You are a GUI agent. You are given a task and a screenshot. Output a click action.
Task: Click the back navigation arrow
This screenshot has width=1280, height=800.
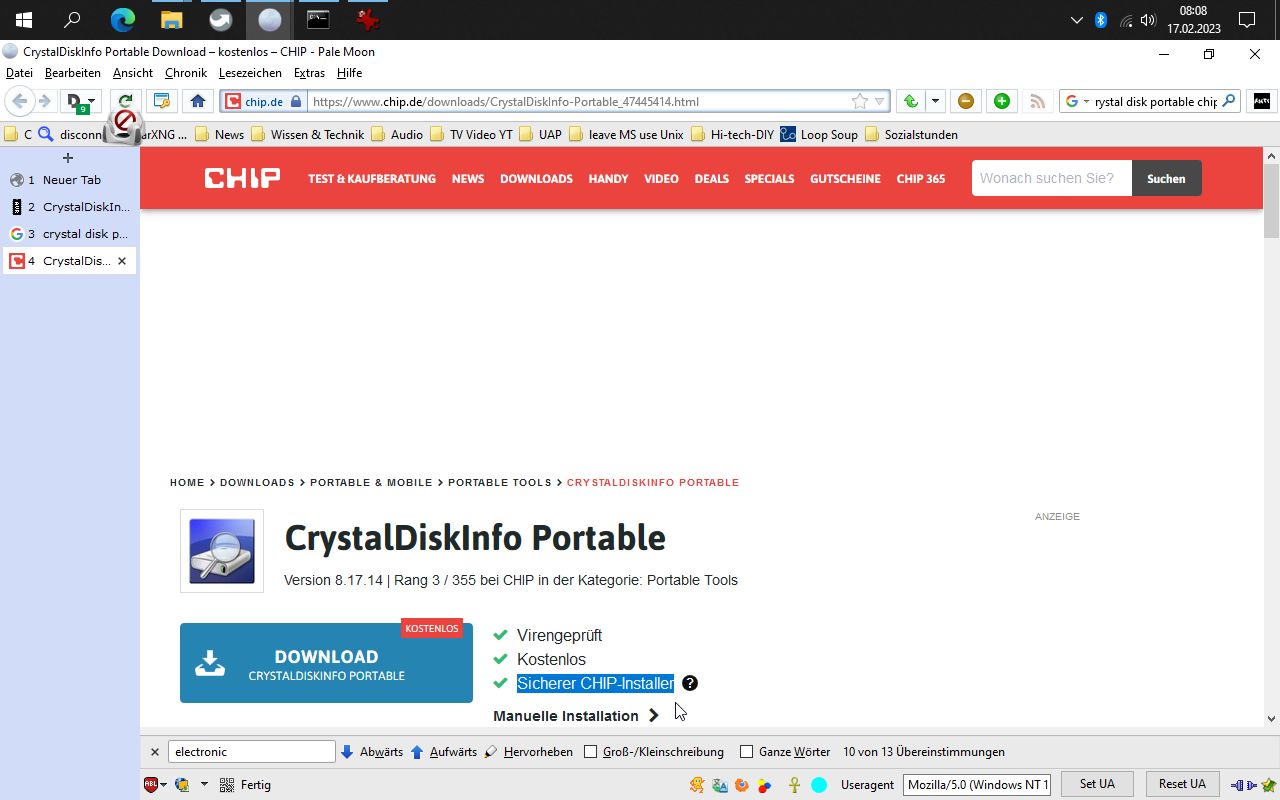point(19,101)
